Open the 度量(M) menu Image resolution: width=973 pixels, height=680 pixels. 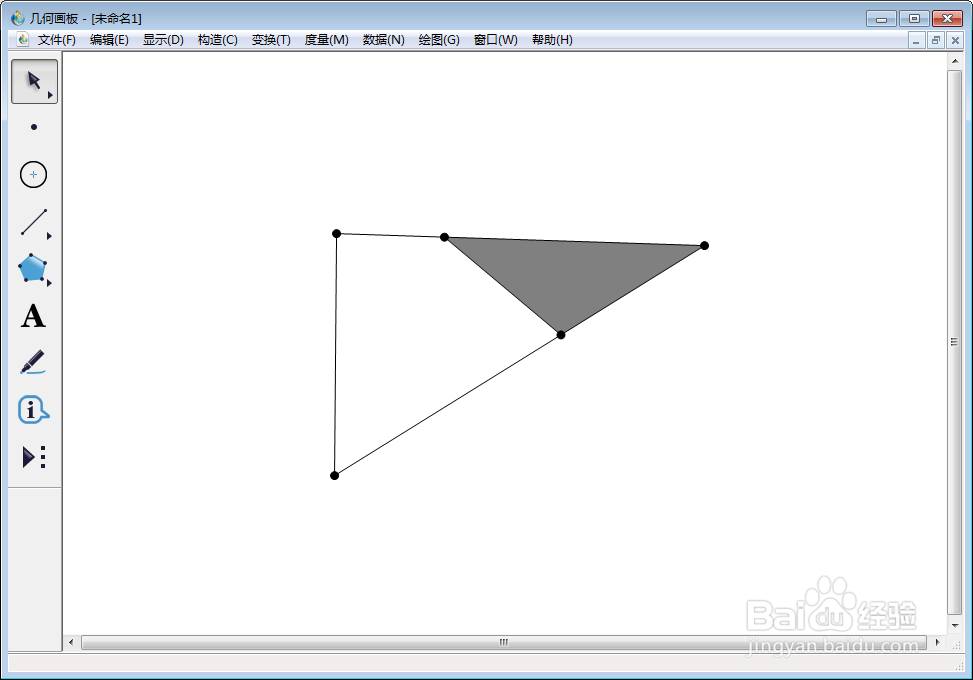coord(326,40)
